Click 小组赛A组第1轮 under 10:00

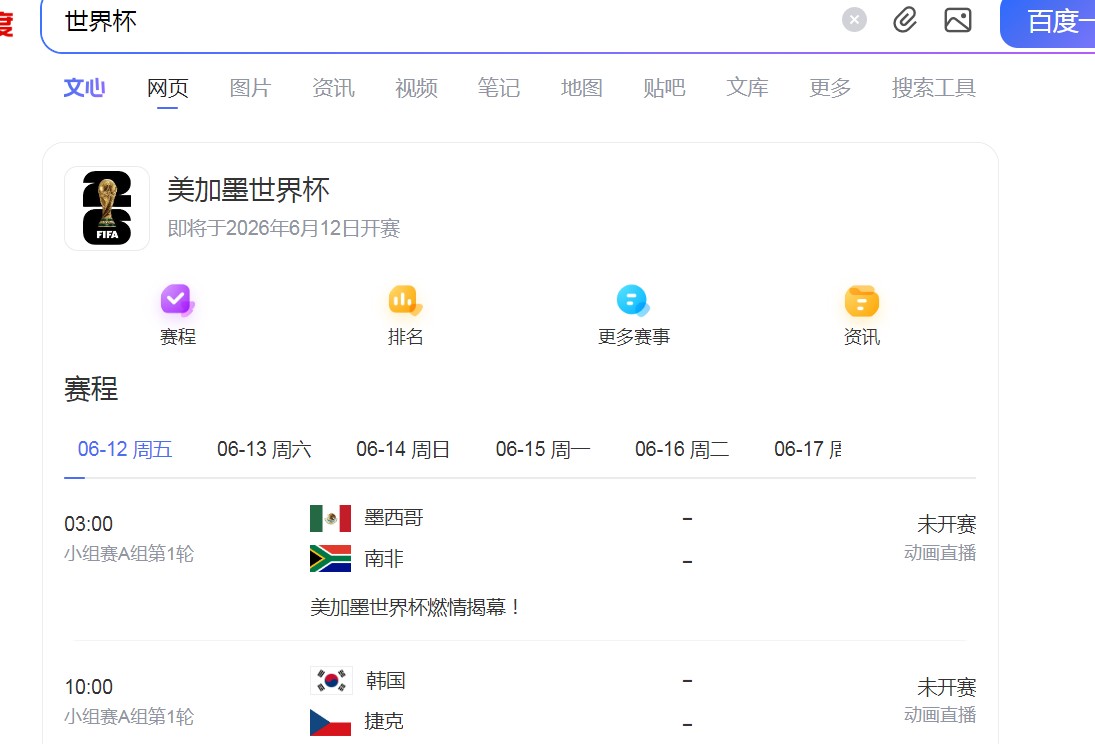coord(129,717)
